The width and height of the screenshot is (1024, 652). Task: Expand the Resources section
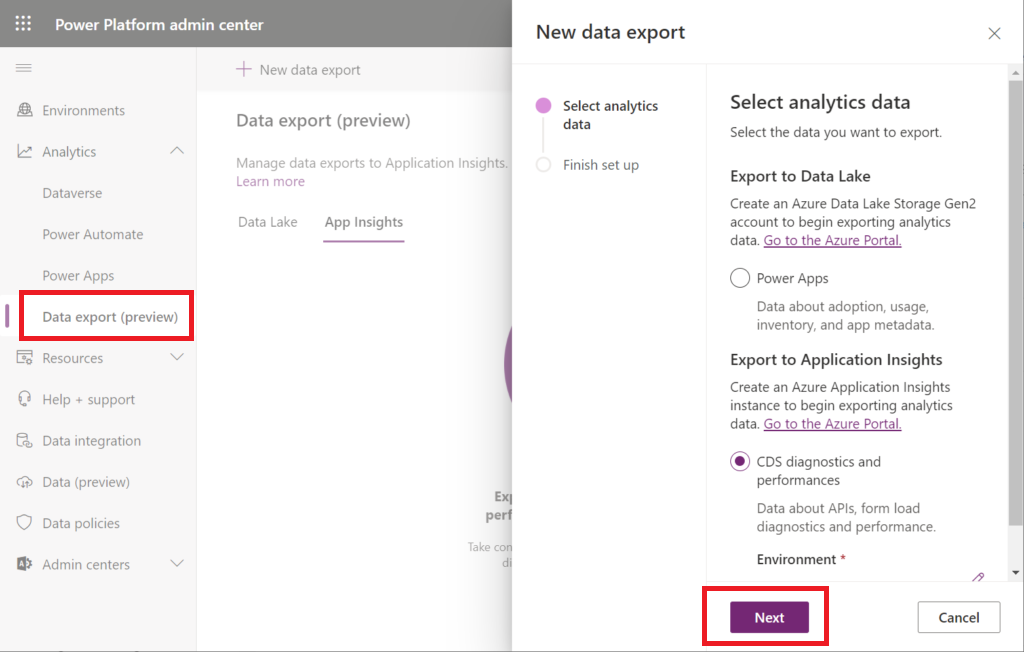(177, 357)
